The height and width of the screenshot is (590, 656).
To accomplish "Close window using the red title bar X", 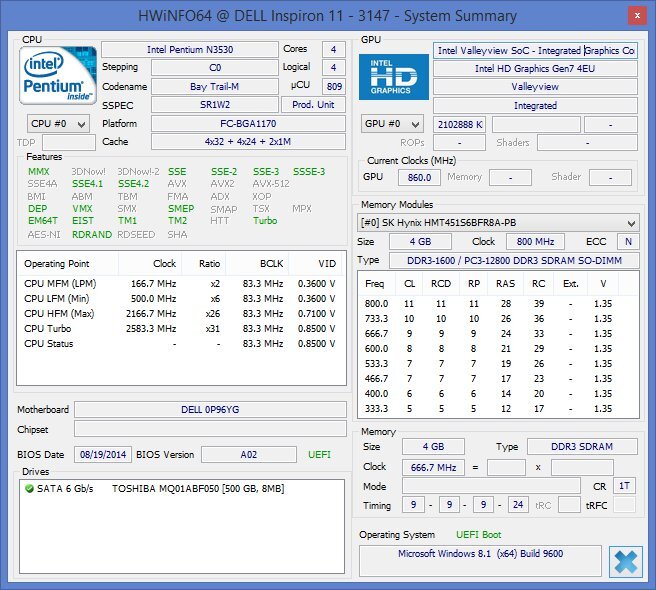I will (637, 16).
